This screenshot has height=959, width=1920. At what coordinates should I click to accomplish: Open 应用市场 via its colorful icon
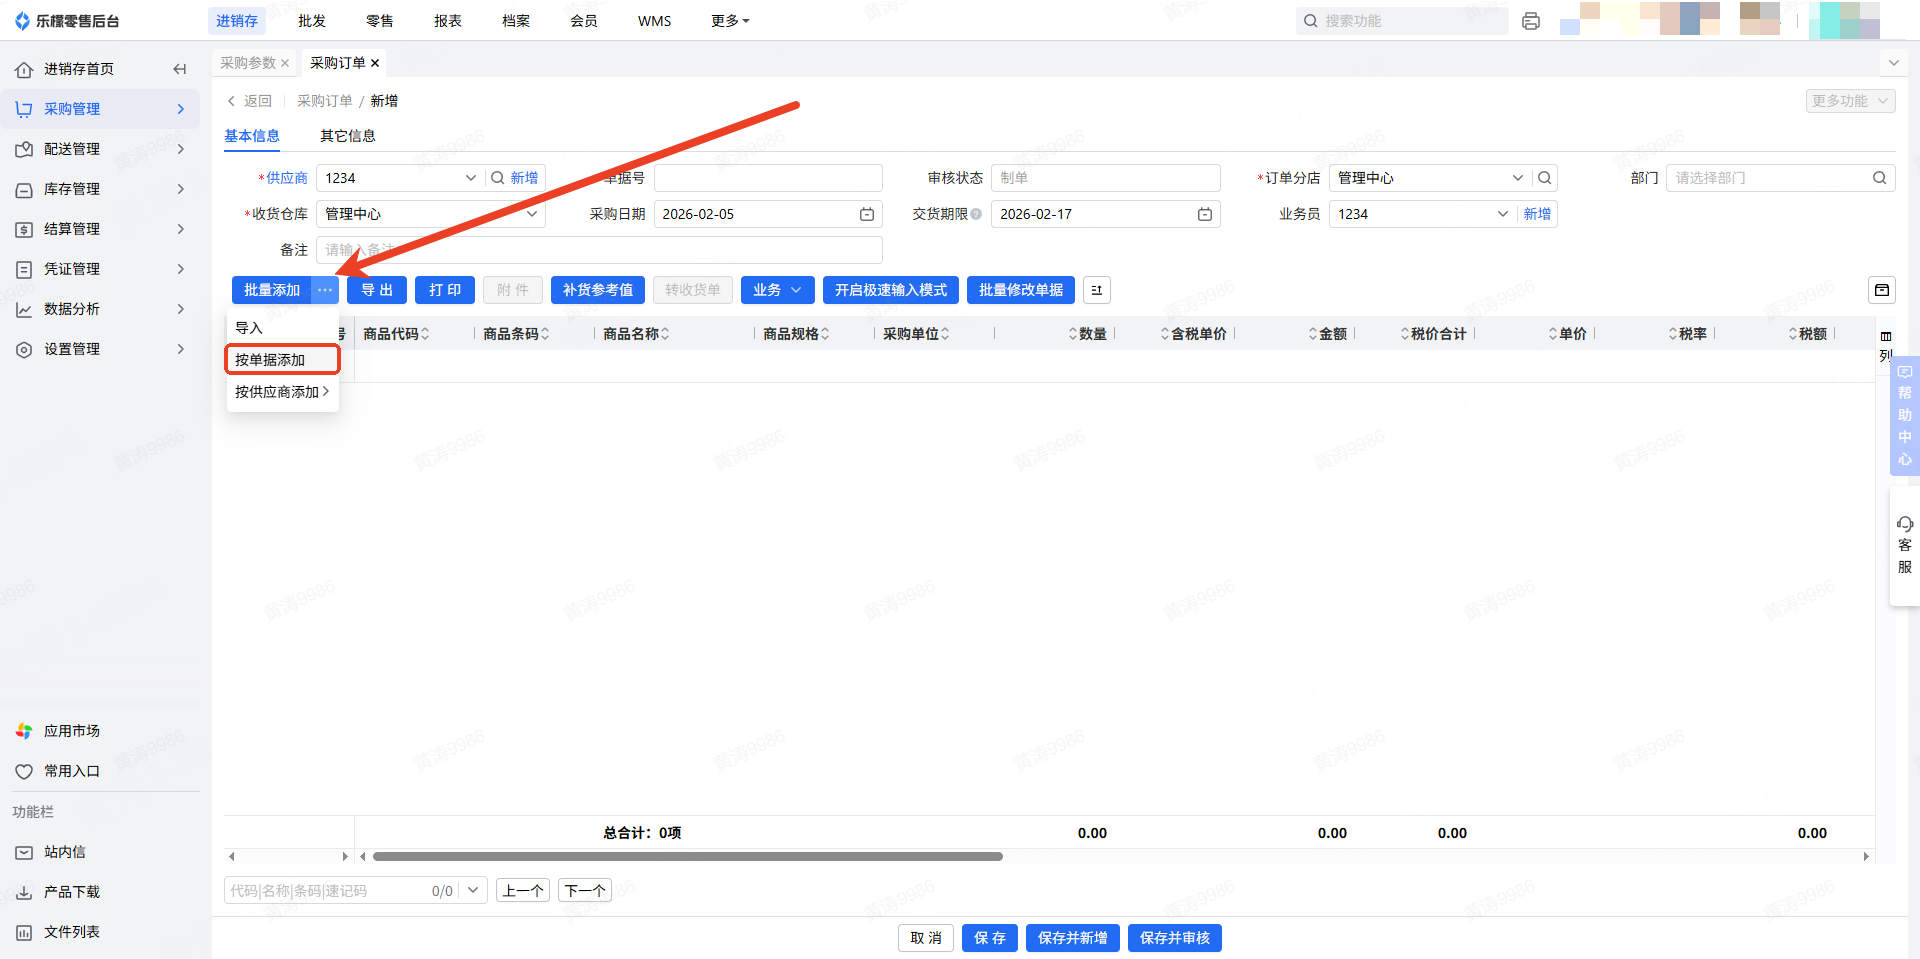pos(24,731)
